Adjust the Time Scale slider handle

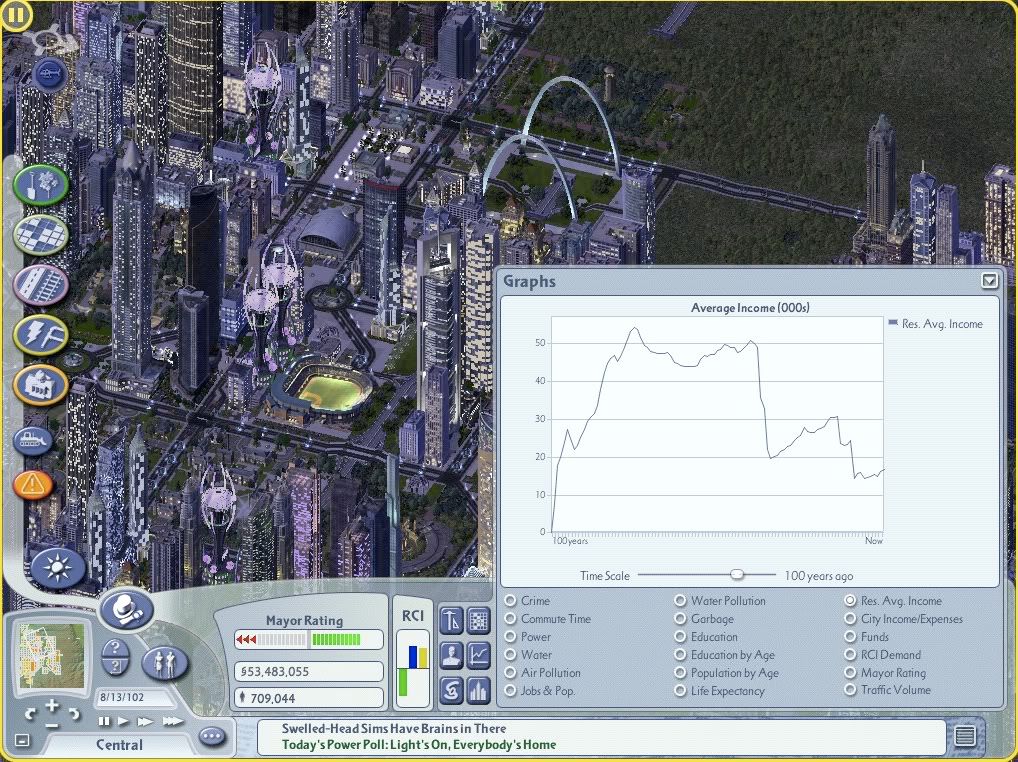click(737, 574)
